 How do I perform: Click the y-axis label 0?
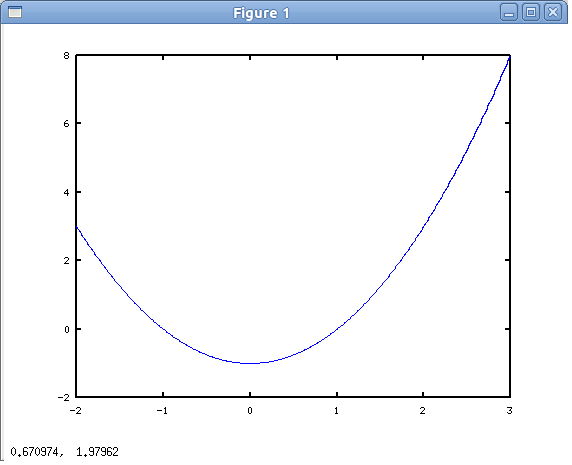pos(66,329)
